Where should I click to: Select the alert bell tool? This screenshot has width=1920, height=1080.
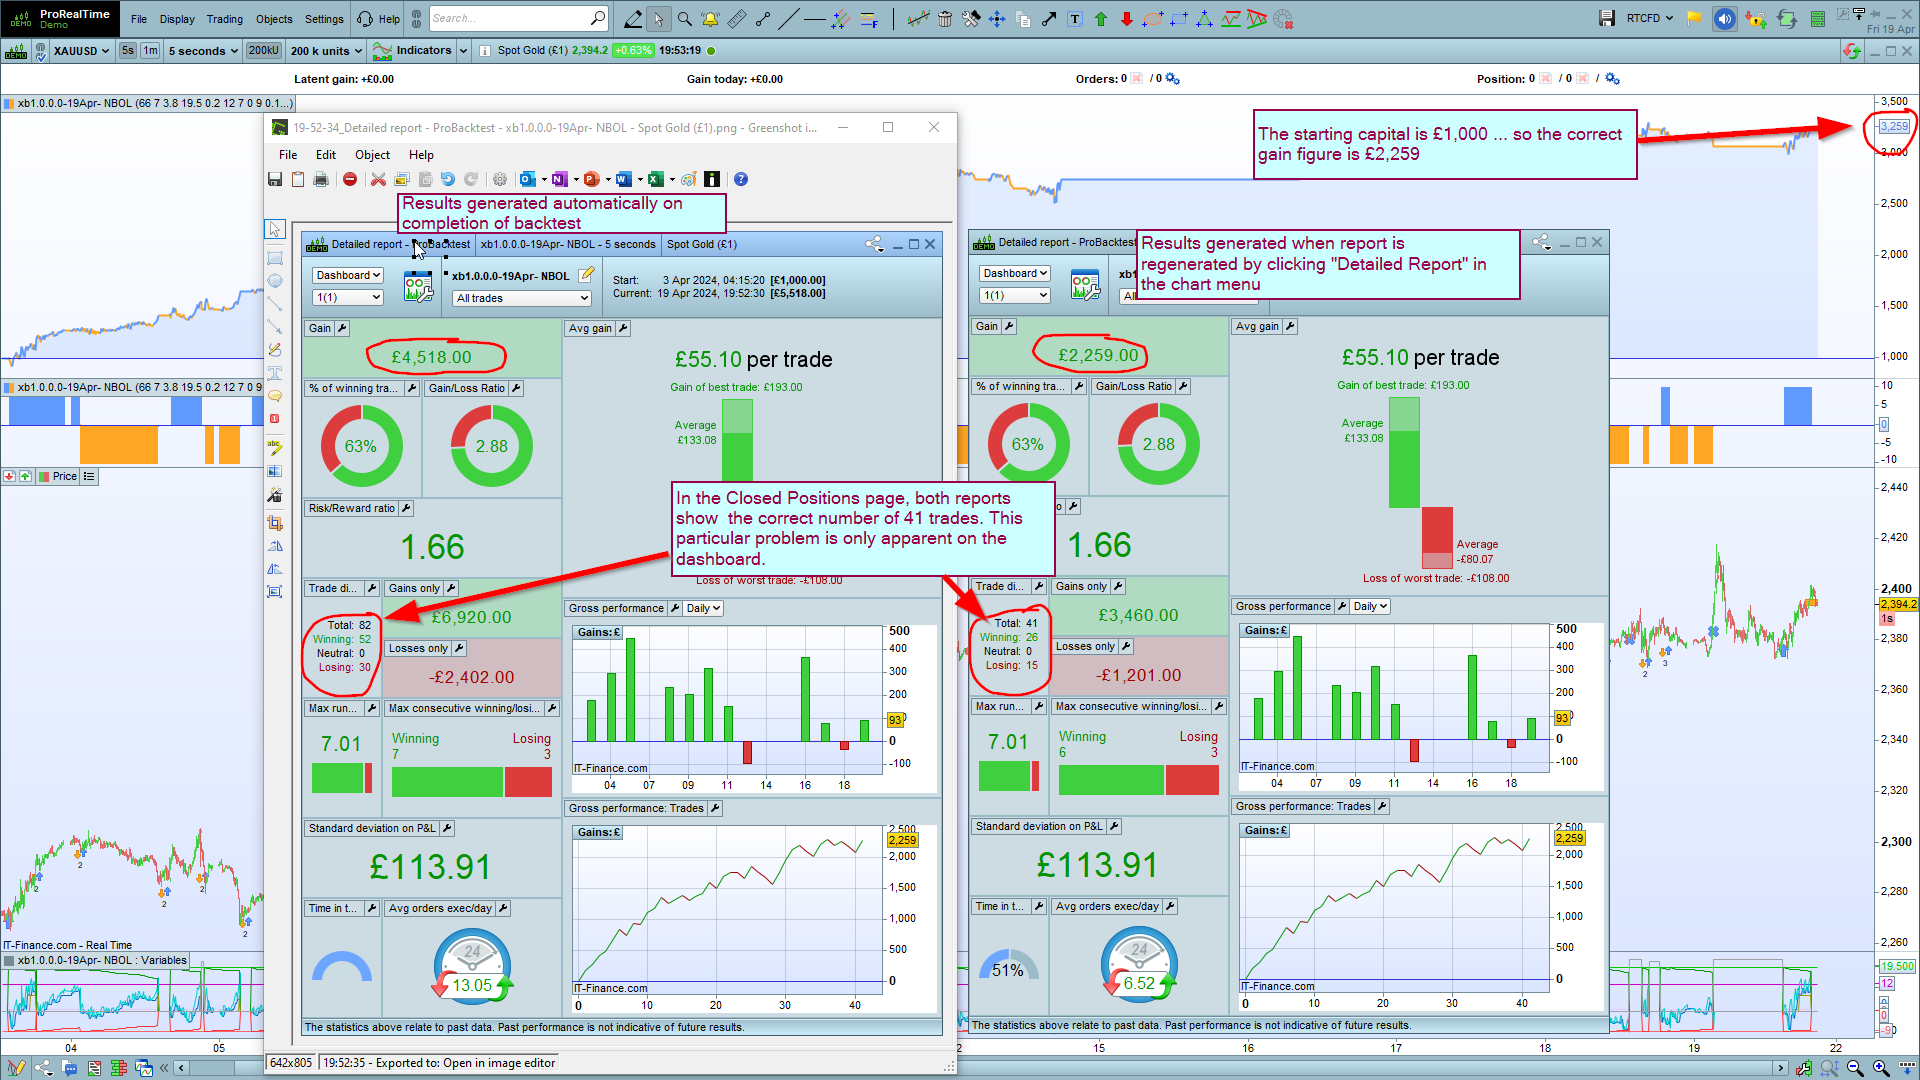click(710, 19)
